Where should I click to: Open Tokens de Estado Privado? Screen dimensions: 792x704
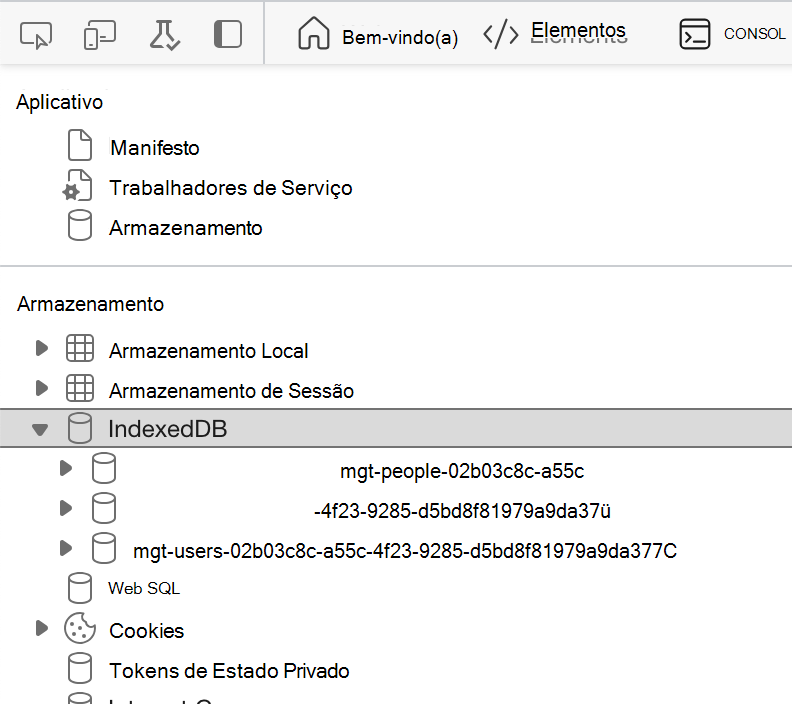click(229, 671)
